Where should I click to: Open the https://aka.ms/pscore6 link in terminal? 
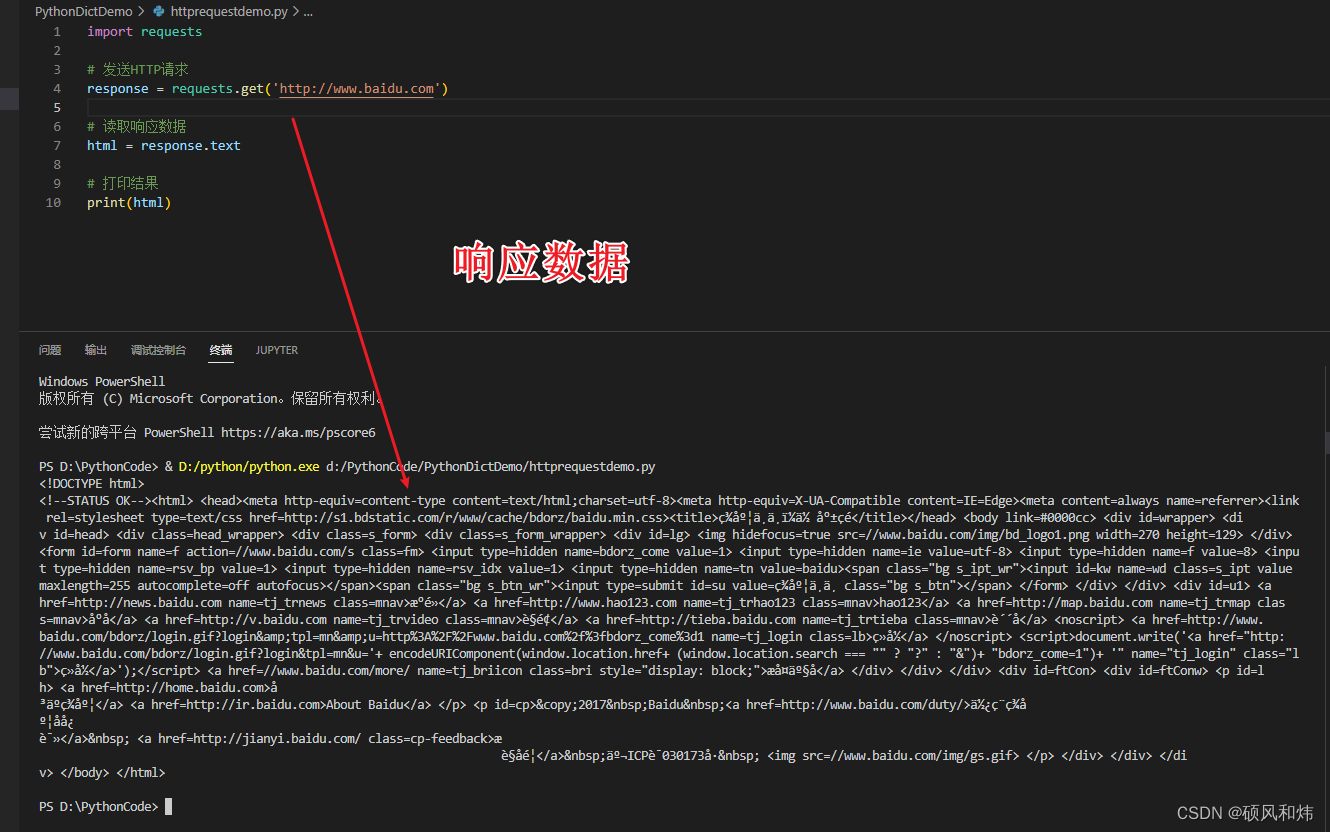pos(298,433)
